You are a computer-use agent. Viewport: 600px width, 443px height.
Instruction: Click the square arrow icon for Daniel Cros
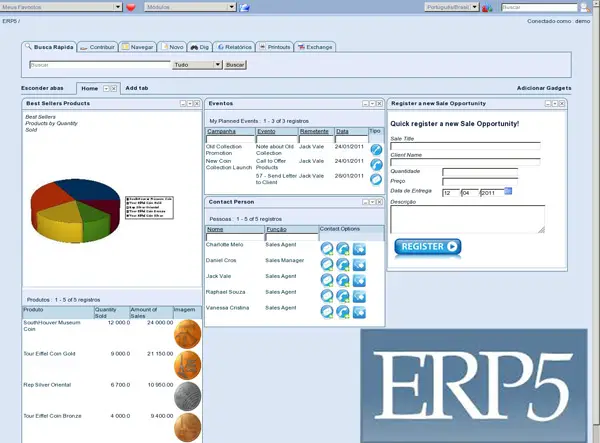(359, 265)
